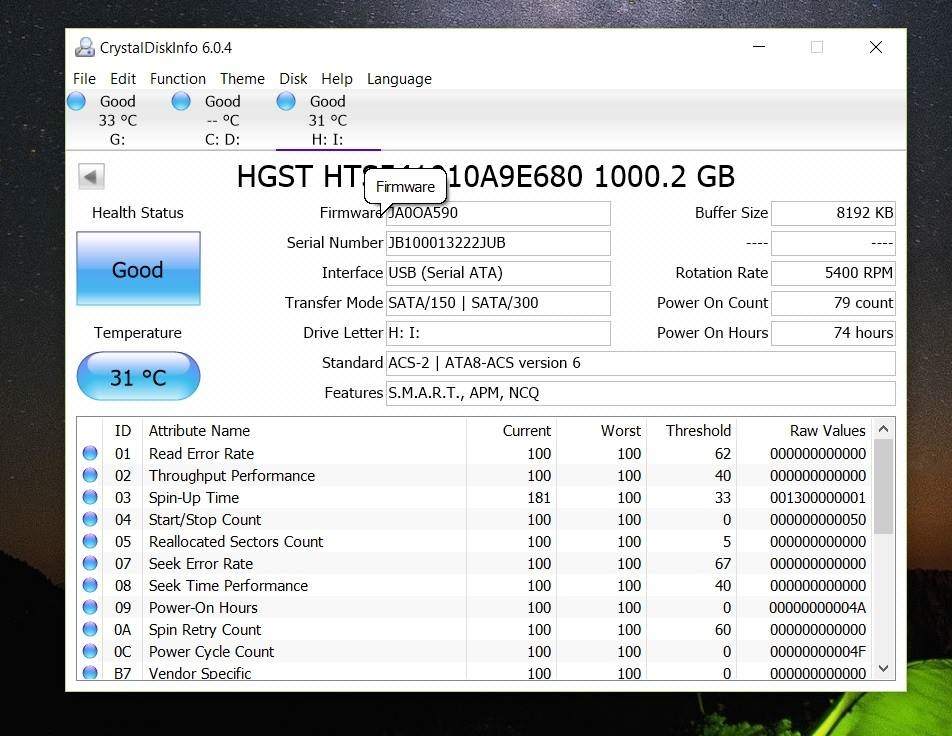Click the disk model title HGST 1000.2 GB
This screenshot has width=952, height=736.
pos(486,177)
